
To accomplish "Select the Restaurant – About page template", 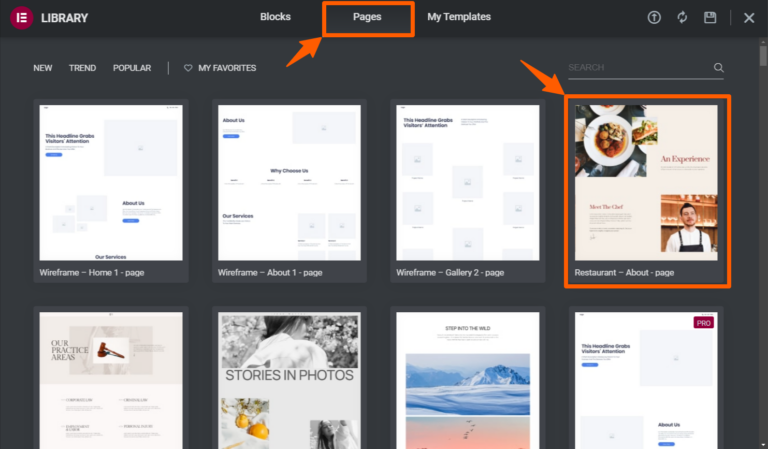I will [x=646, y=182].
